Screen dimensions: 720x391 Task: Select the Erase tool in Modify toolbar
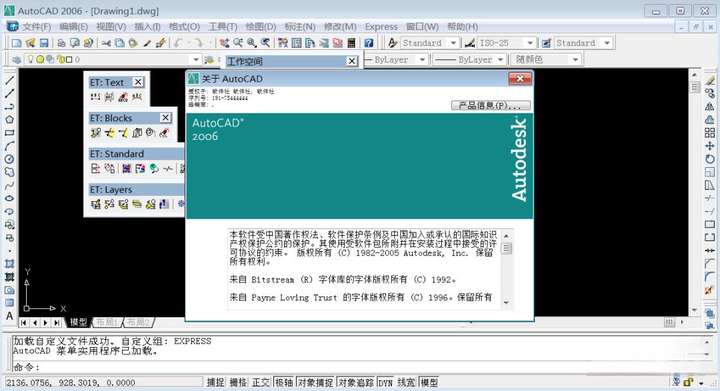click(710, 80)
